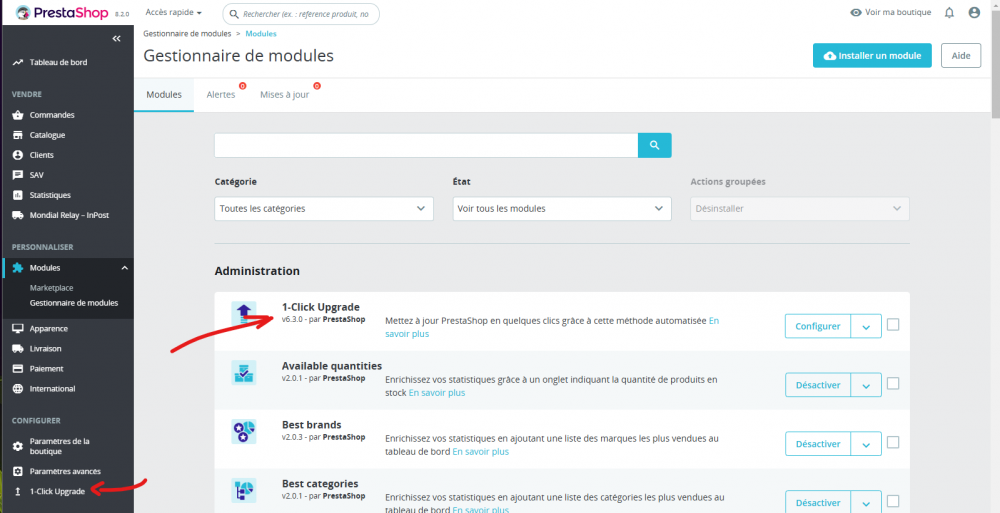Click the Modules breadcrumb link

261,34
